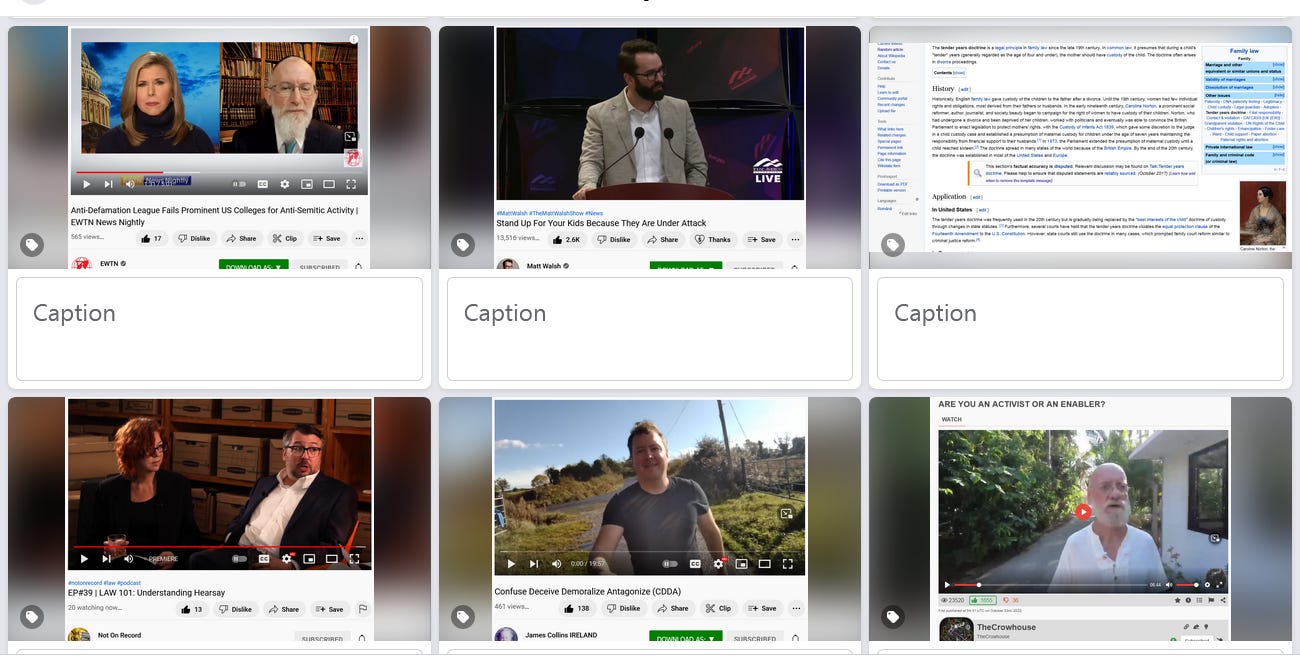Open more options for the EWTN video
The height and width of the screenshot is (663, 1300).
[359, 239]
